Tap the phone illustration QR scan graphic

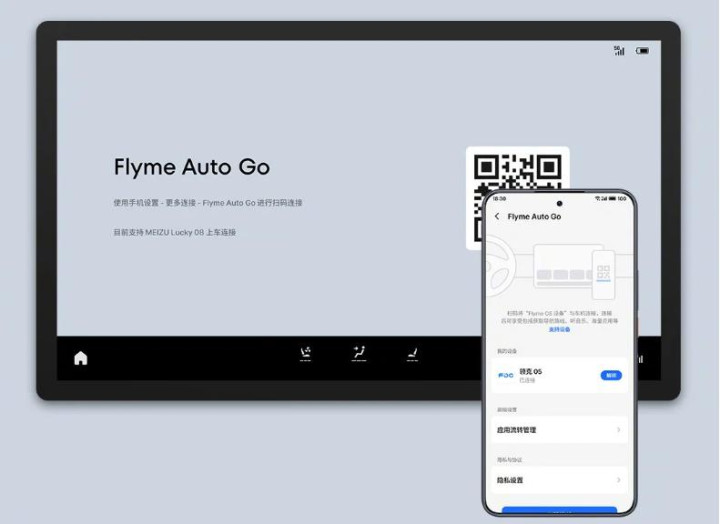tap(603, 273)
